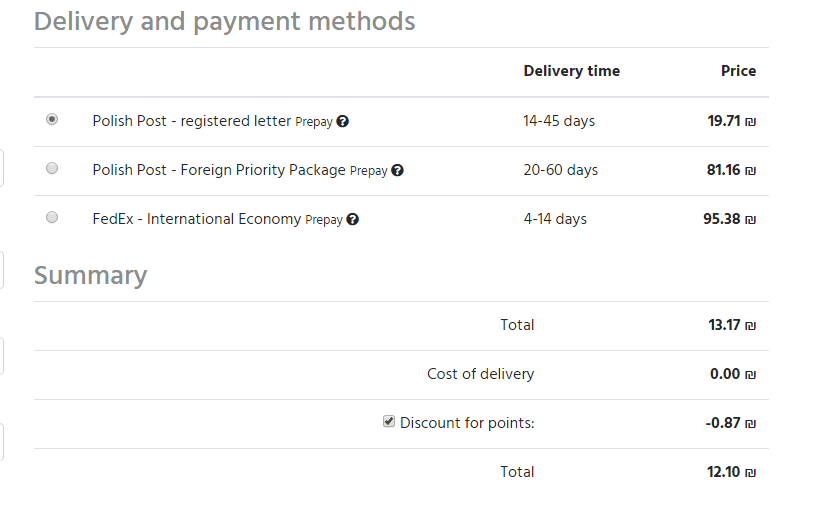
Task: Open help icon beside Foreign Priority Package
Action: pyautogui.click(x=397, y=171)
